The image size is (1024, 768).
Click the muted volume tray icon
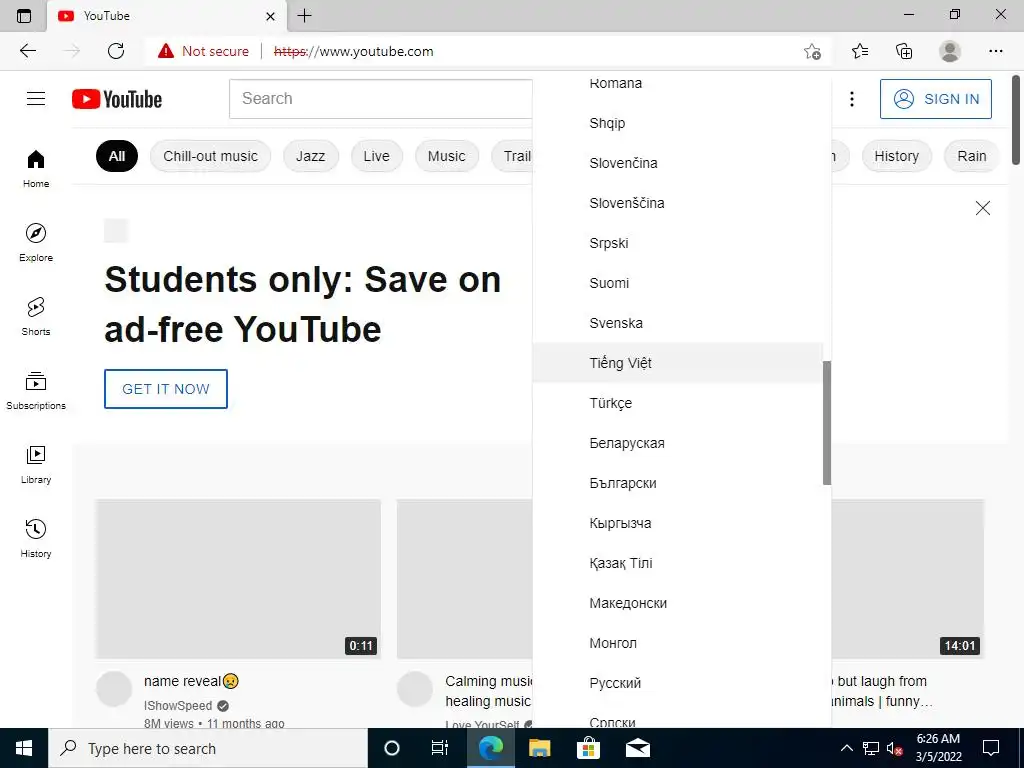click(895, 748)
